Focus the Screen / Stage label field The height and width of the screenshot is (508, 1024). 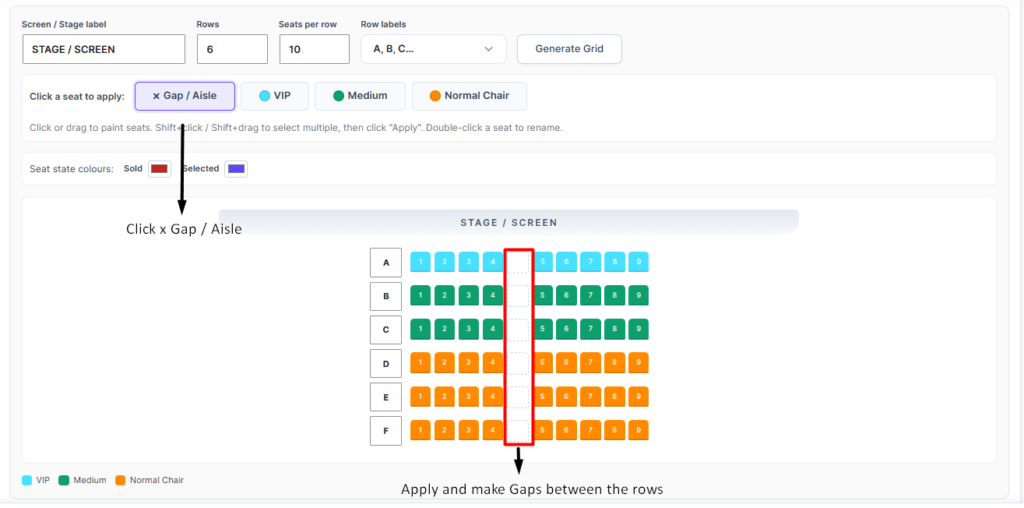pyautogui.click(x=104, y=49)
